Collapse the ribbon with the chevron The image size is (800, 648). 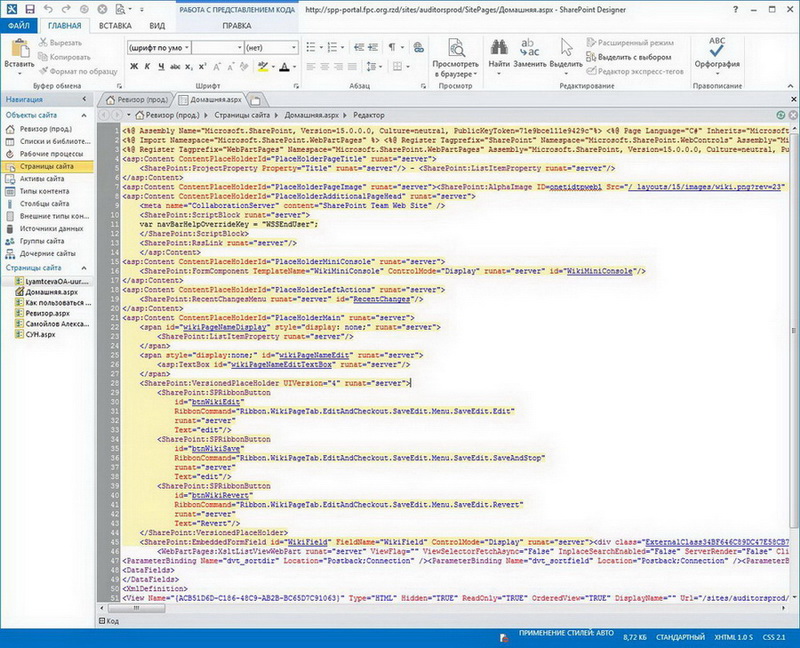(x=790, y=86)
